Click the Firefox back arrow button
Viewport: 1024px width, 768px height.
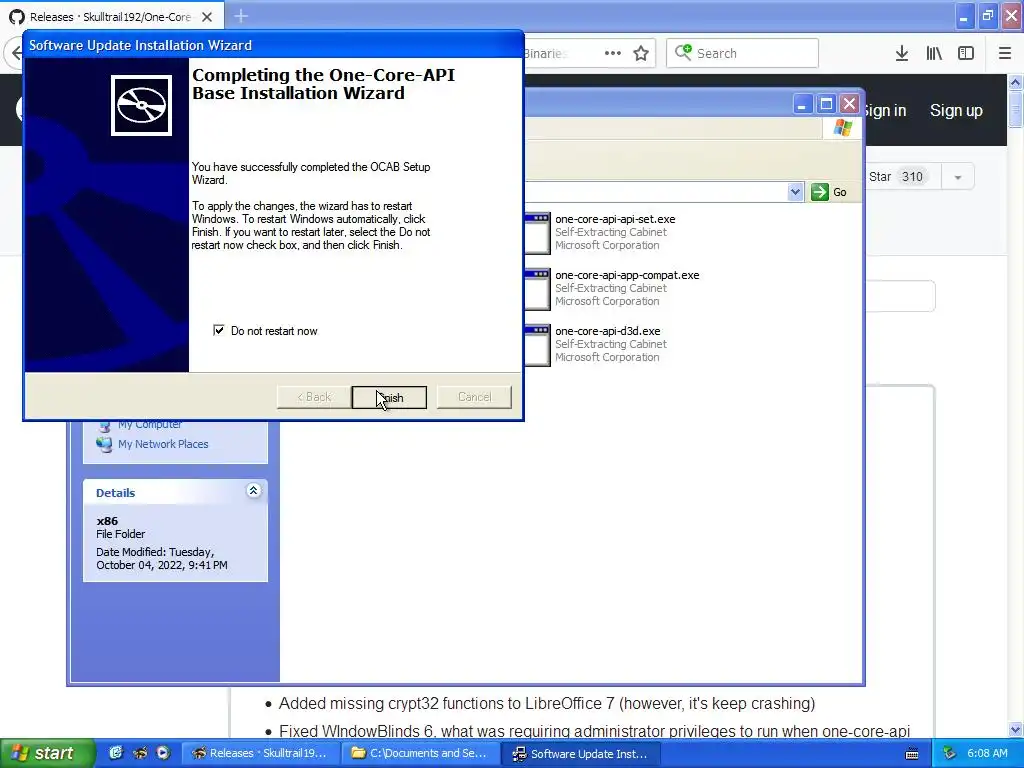pyautogui.click(x=14, y=54)
